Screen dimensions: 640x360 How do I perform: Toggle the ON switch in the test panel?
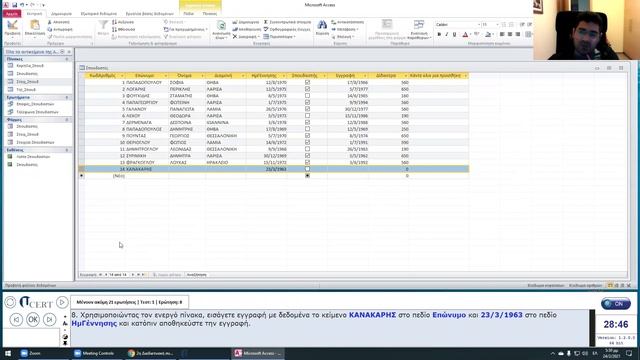616,304
